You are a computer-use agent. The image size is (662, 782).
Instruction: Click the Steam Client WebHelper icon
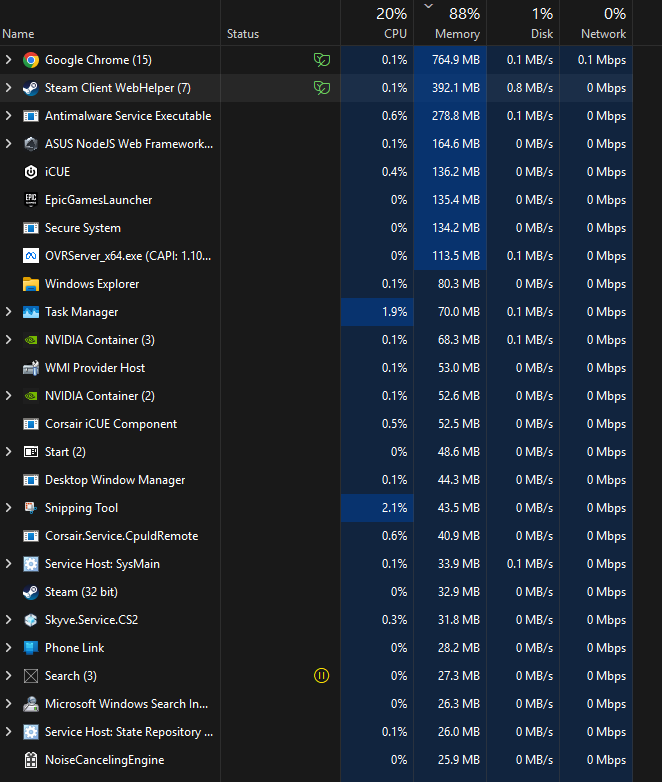point(31,88)
